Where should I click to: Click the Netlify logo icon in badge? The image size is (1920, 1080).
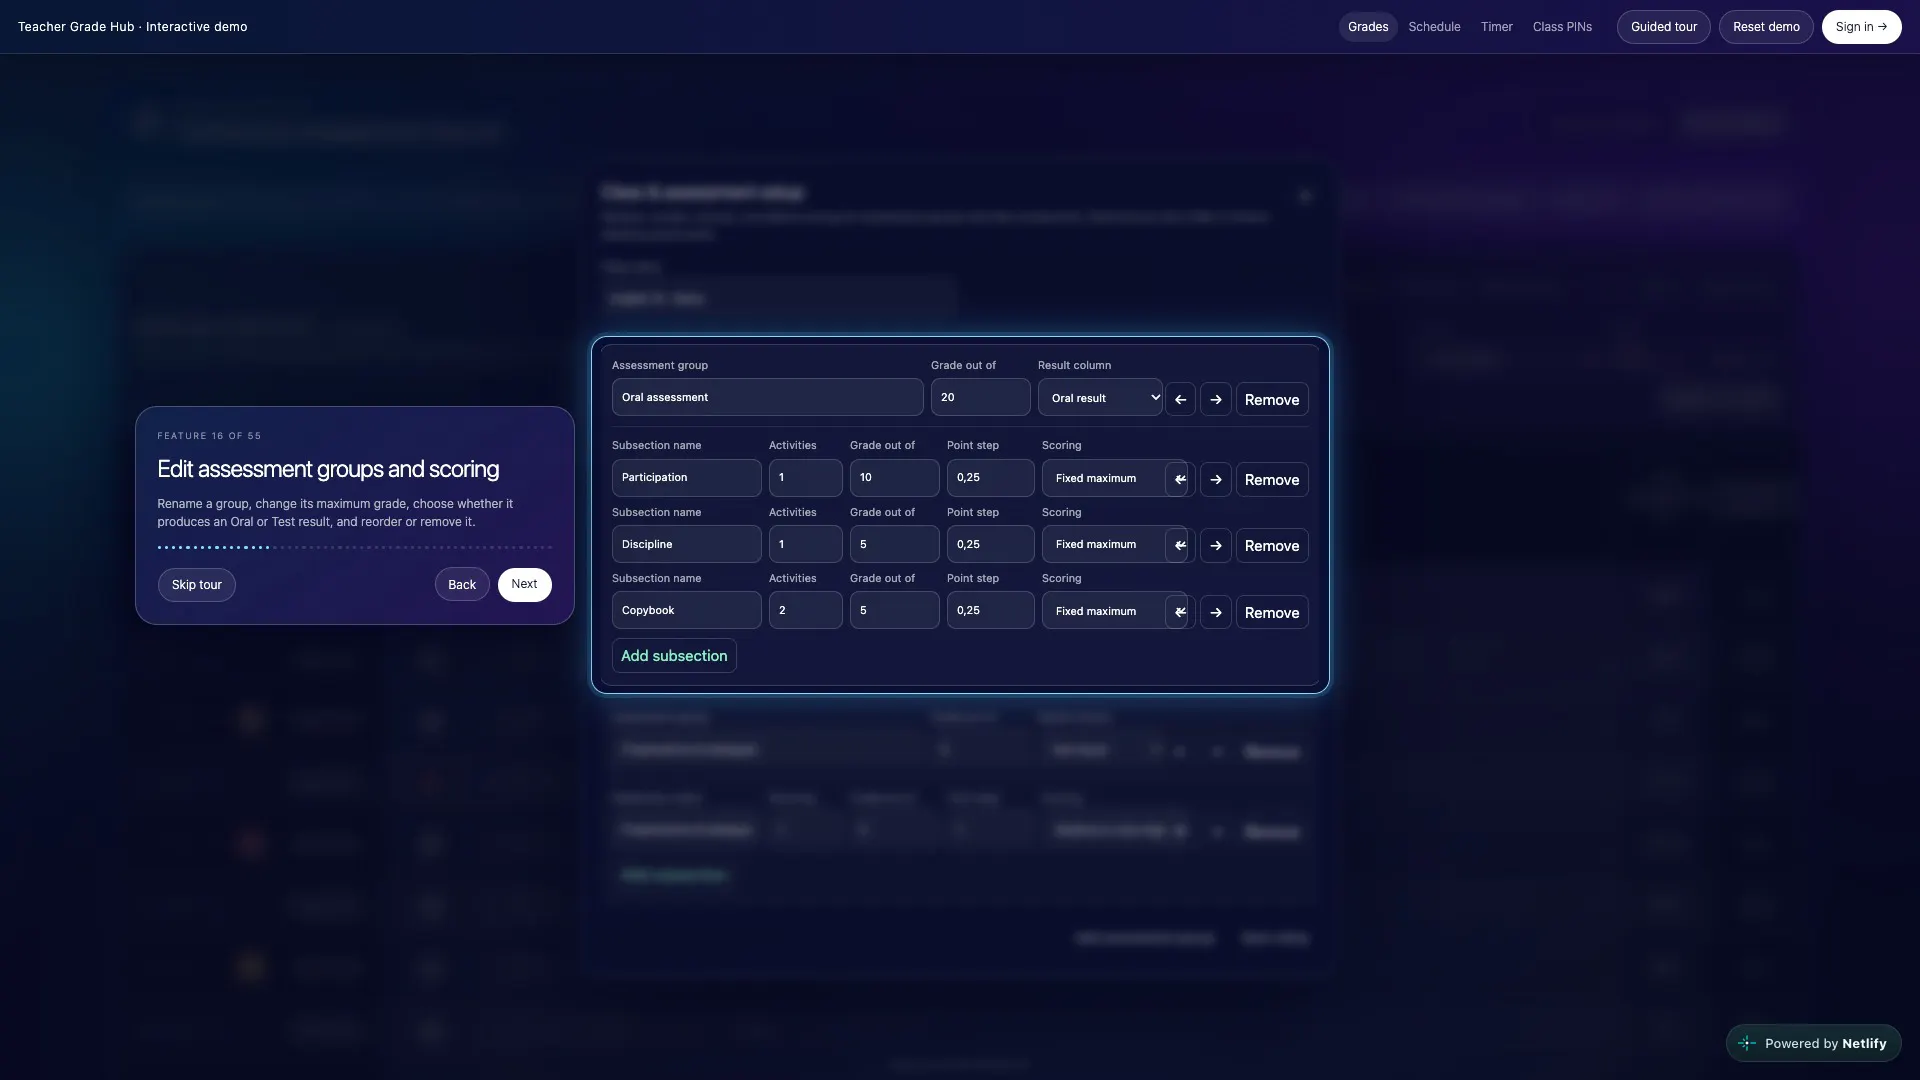[x=1747, y=1043]
